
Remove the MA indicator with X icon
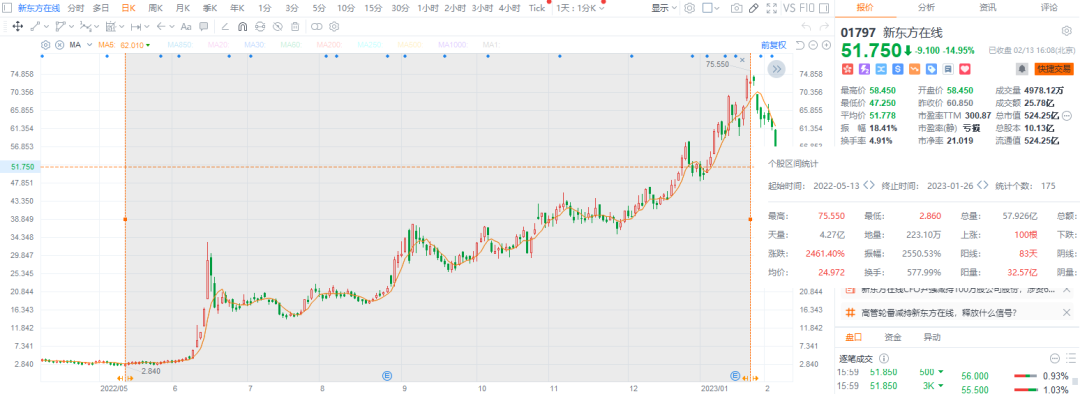tap(59, 45)
